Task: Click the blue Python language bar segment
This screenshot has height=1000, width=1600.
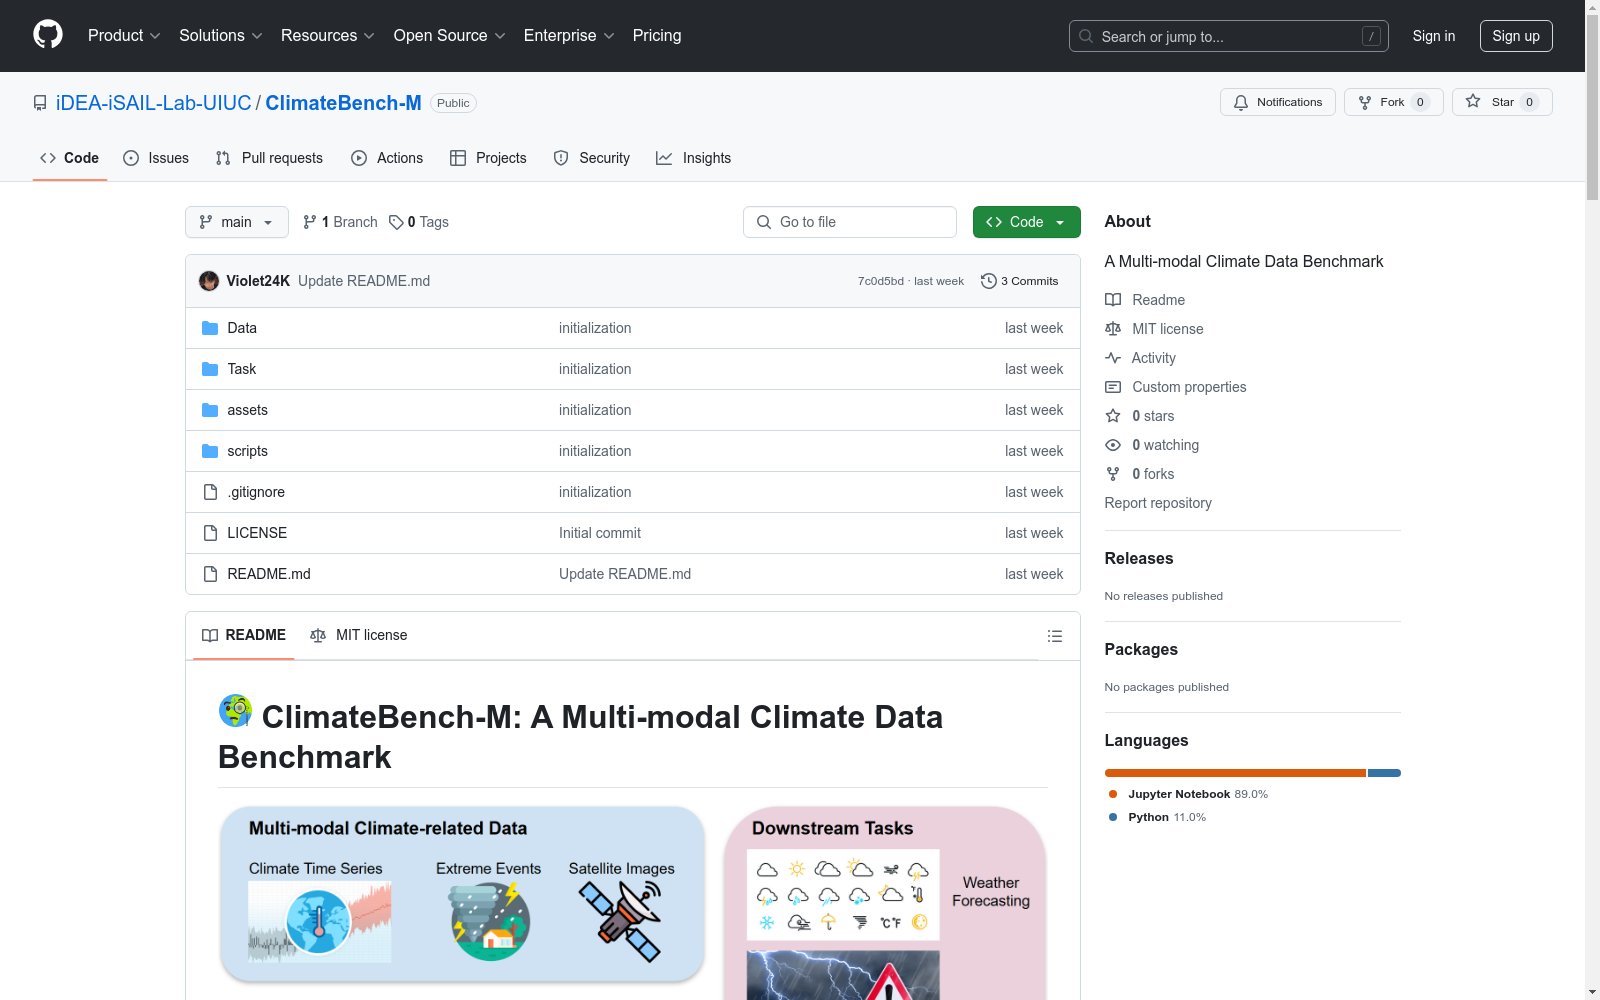Action: [1384, 773]
